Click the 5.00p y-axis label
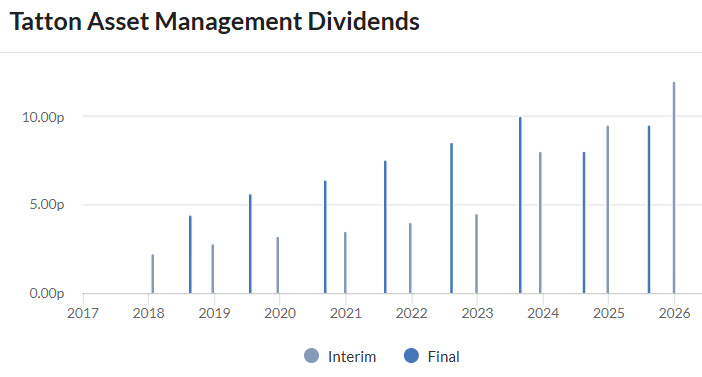The height and width of the screenshot is (377, 702). pos(47,205)
